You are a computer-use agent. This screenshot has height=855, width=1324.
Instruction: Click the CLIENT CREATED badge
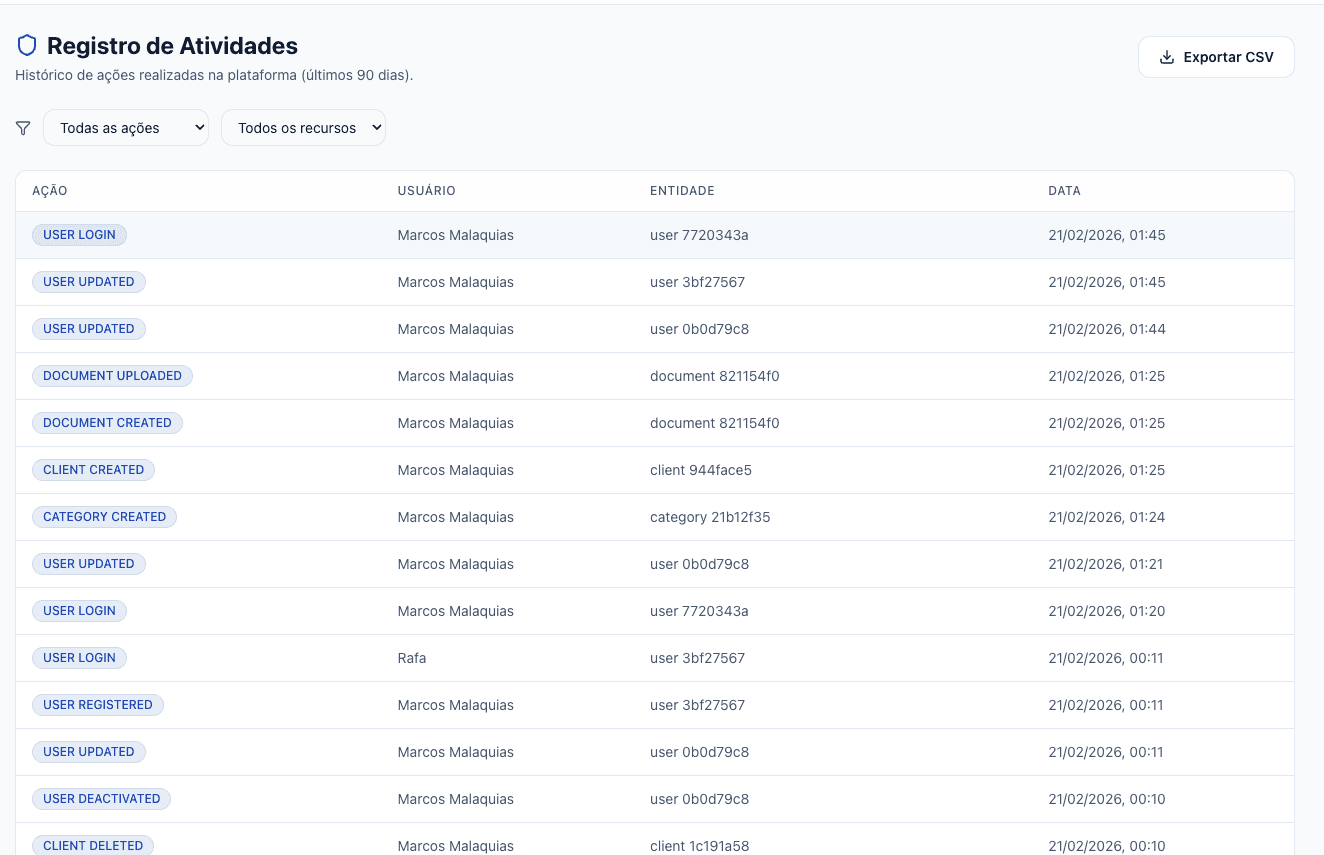tap(93, 470)
